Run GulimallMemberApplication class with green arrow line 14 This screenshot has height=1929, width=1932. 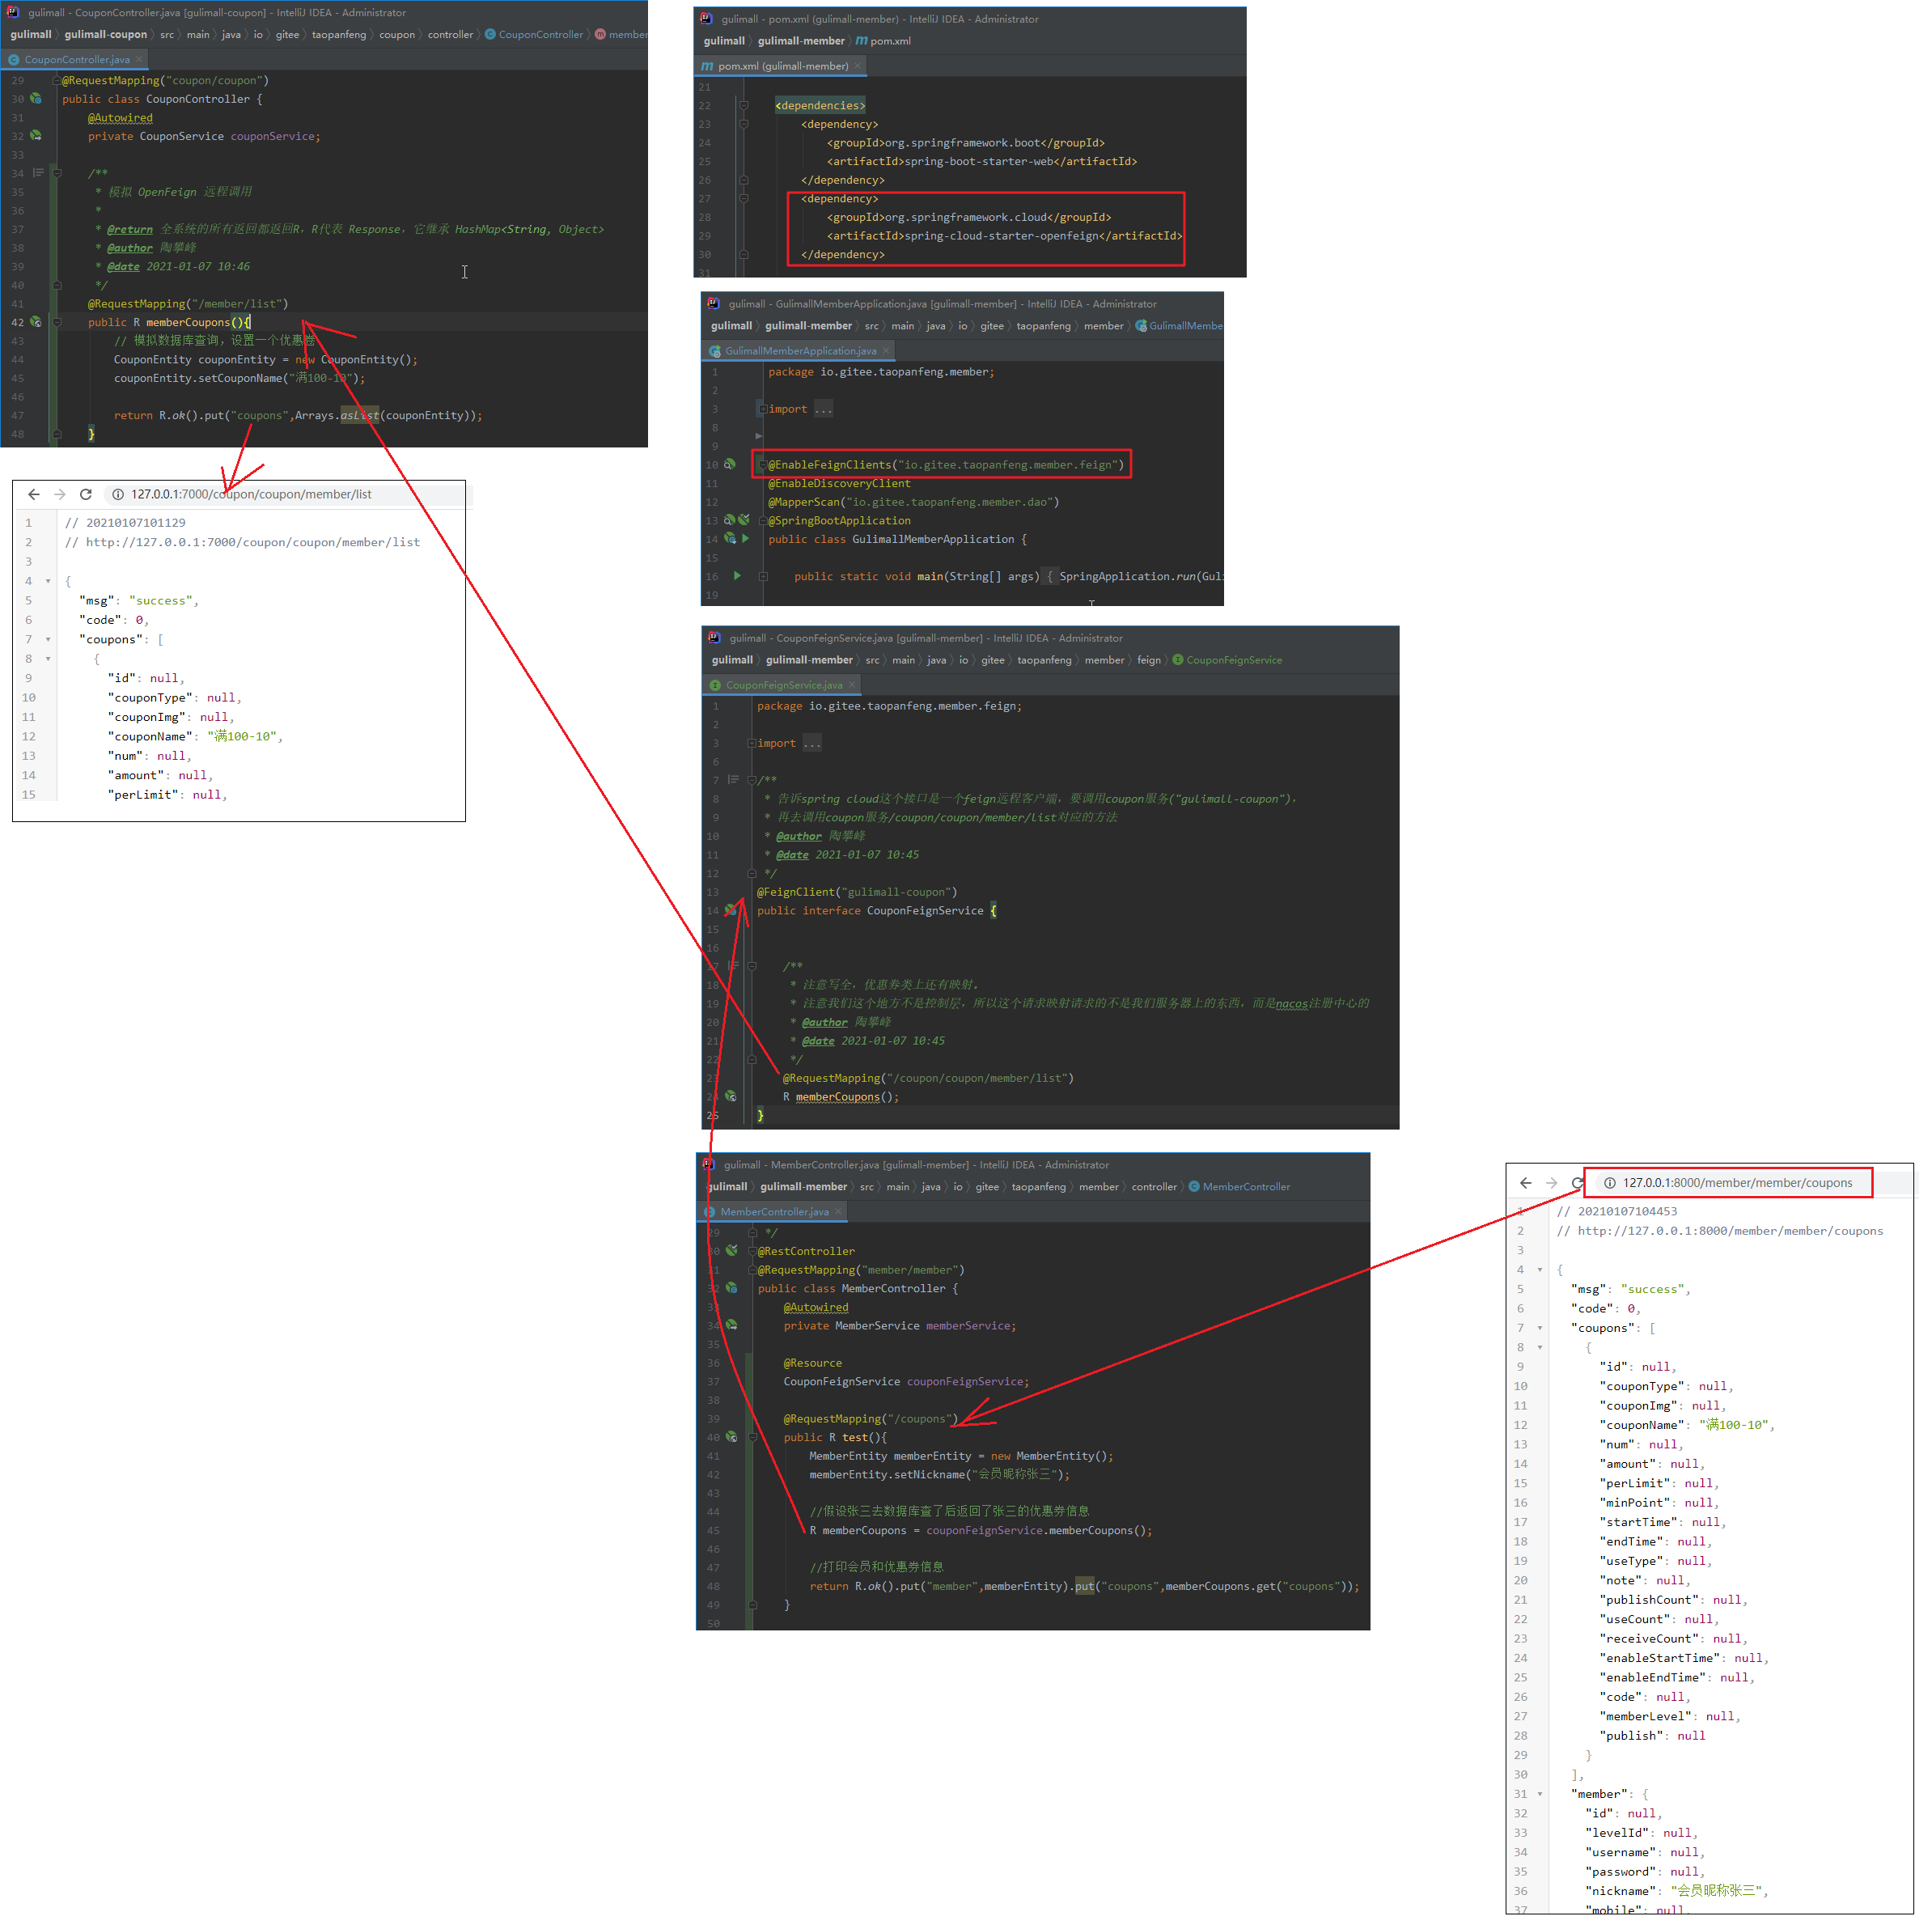[x=747, y=540]
